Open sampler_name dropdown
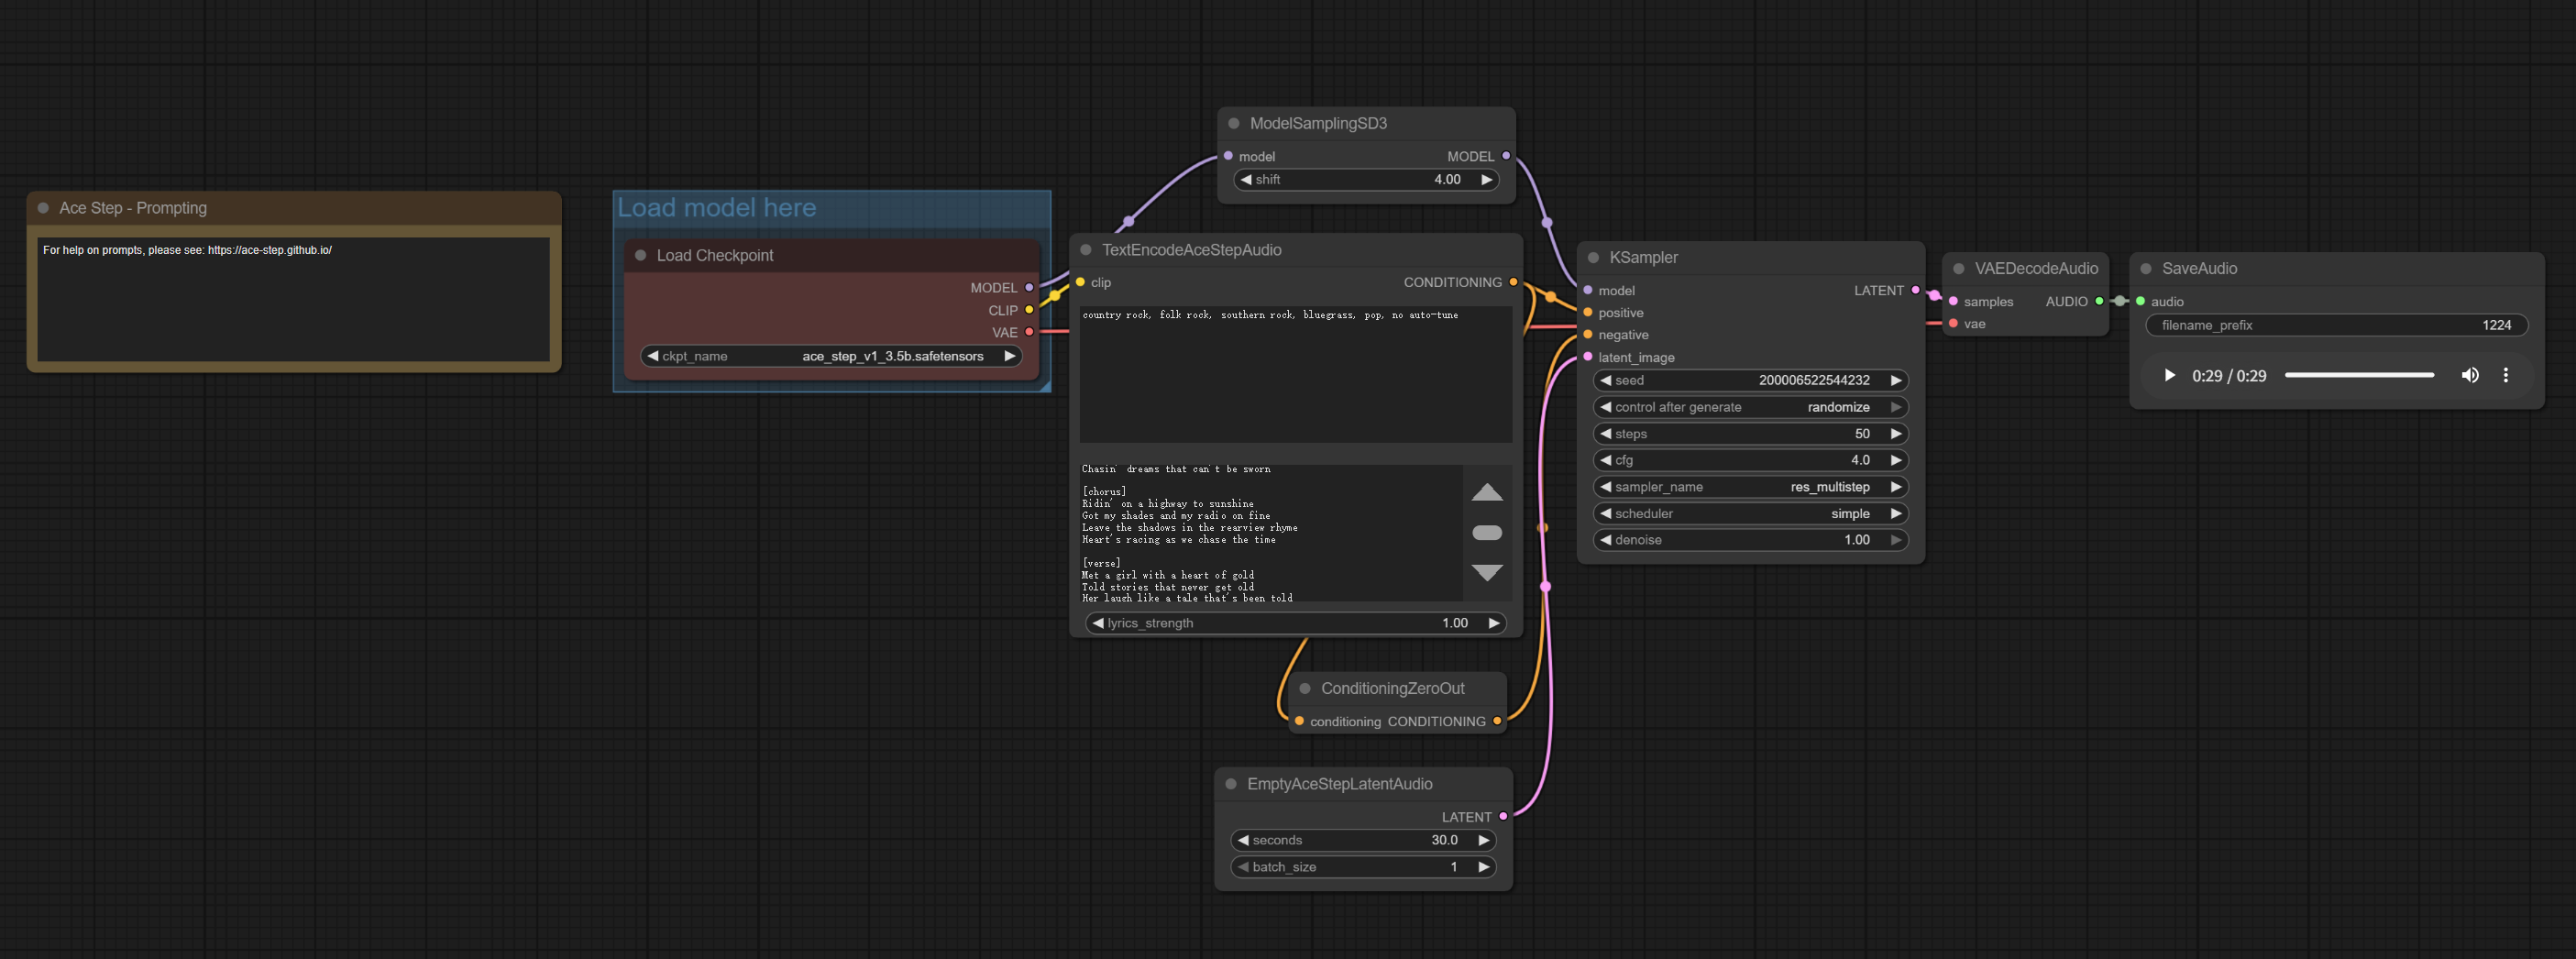The width and height of the screenshot is (2576, 959). [x=1750, y=487]
